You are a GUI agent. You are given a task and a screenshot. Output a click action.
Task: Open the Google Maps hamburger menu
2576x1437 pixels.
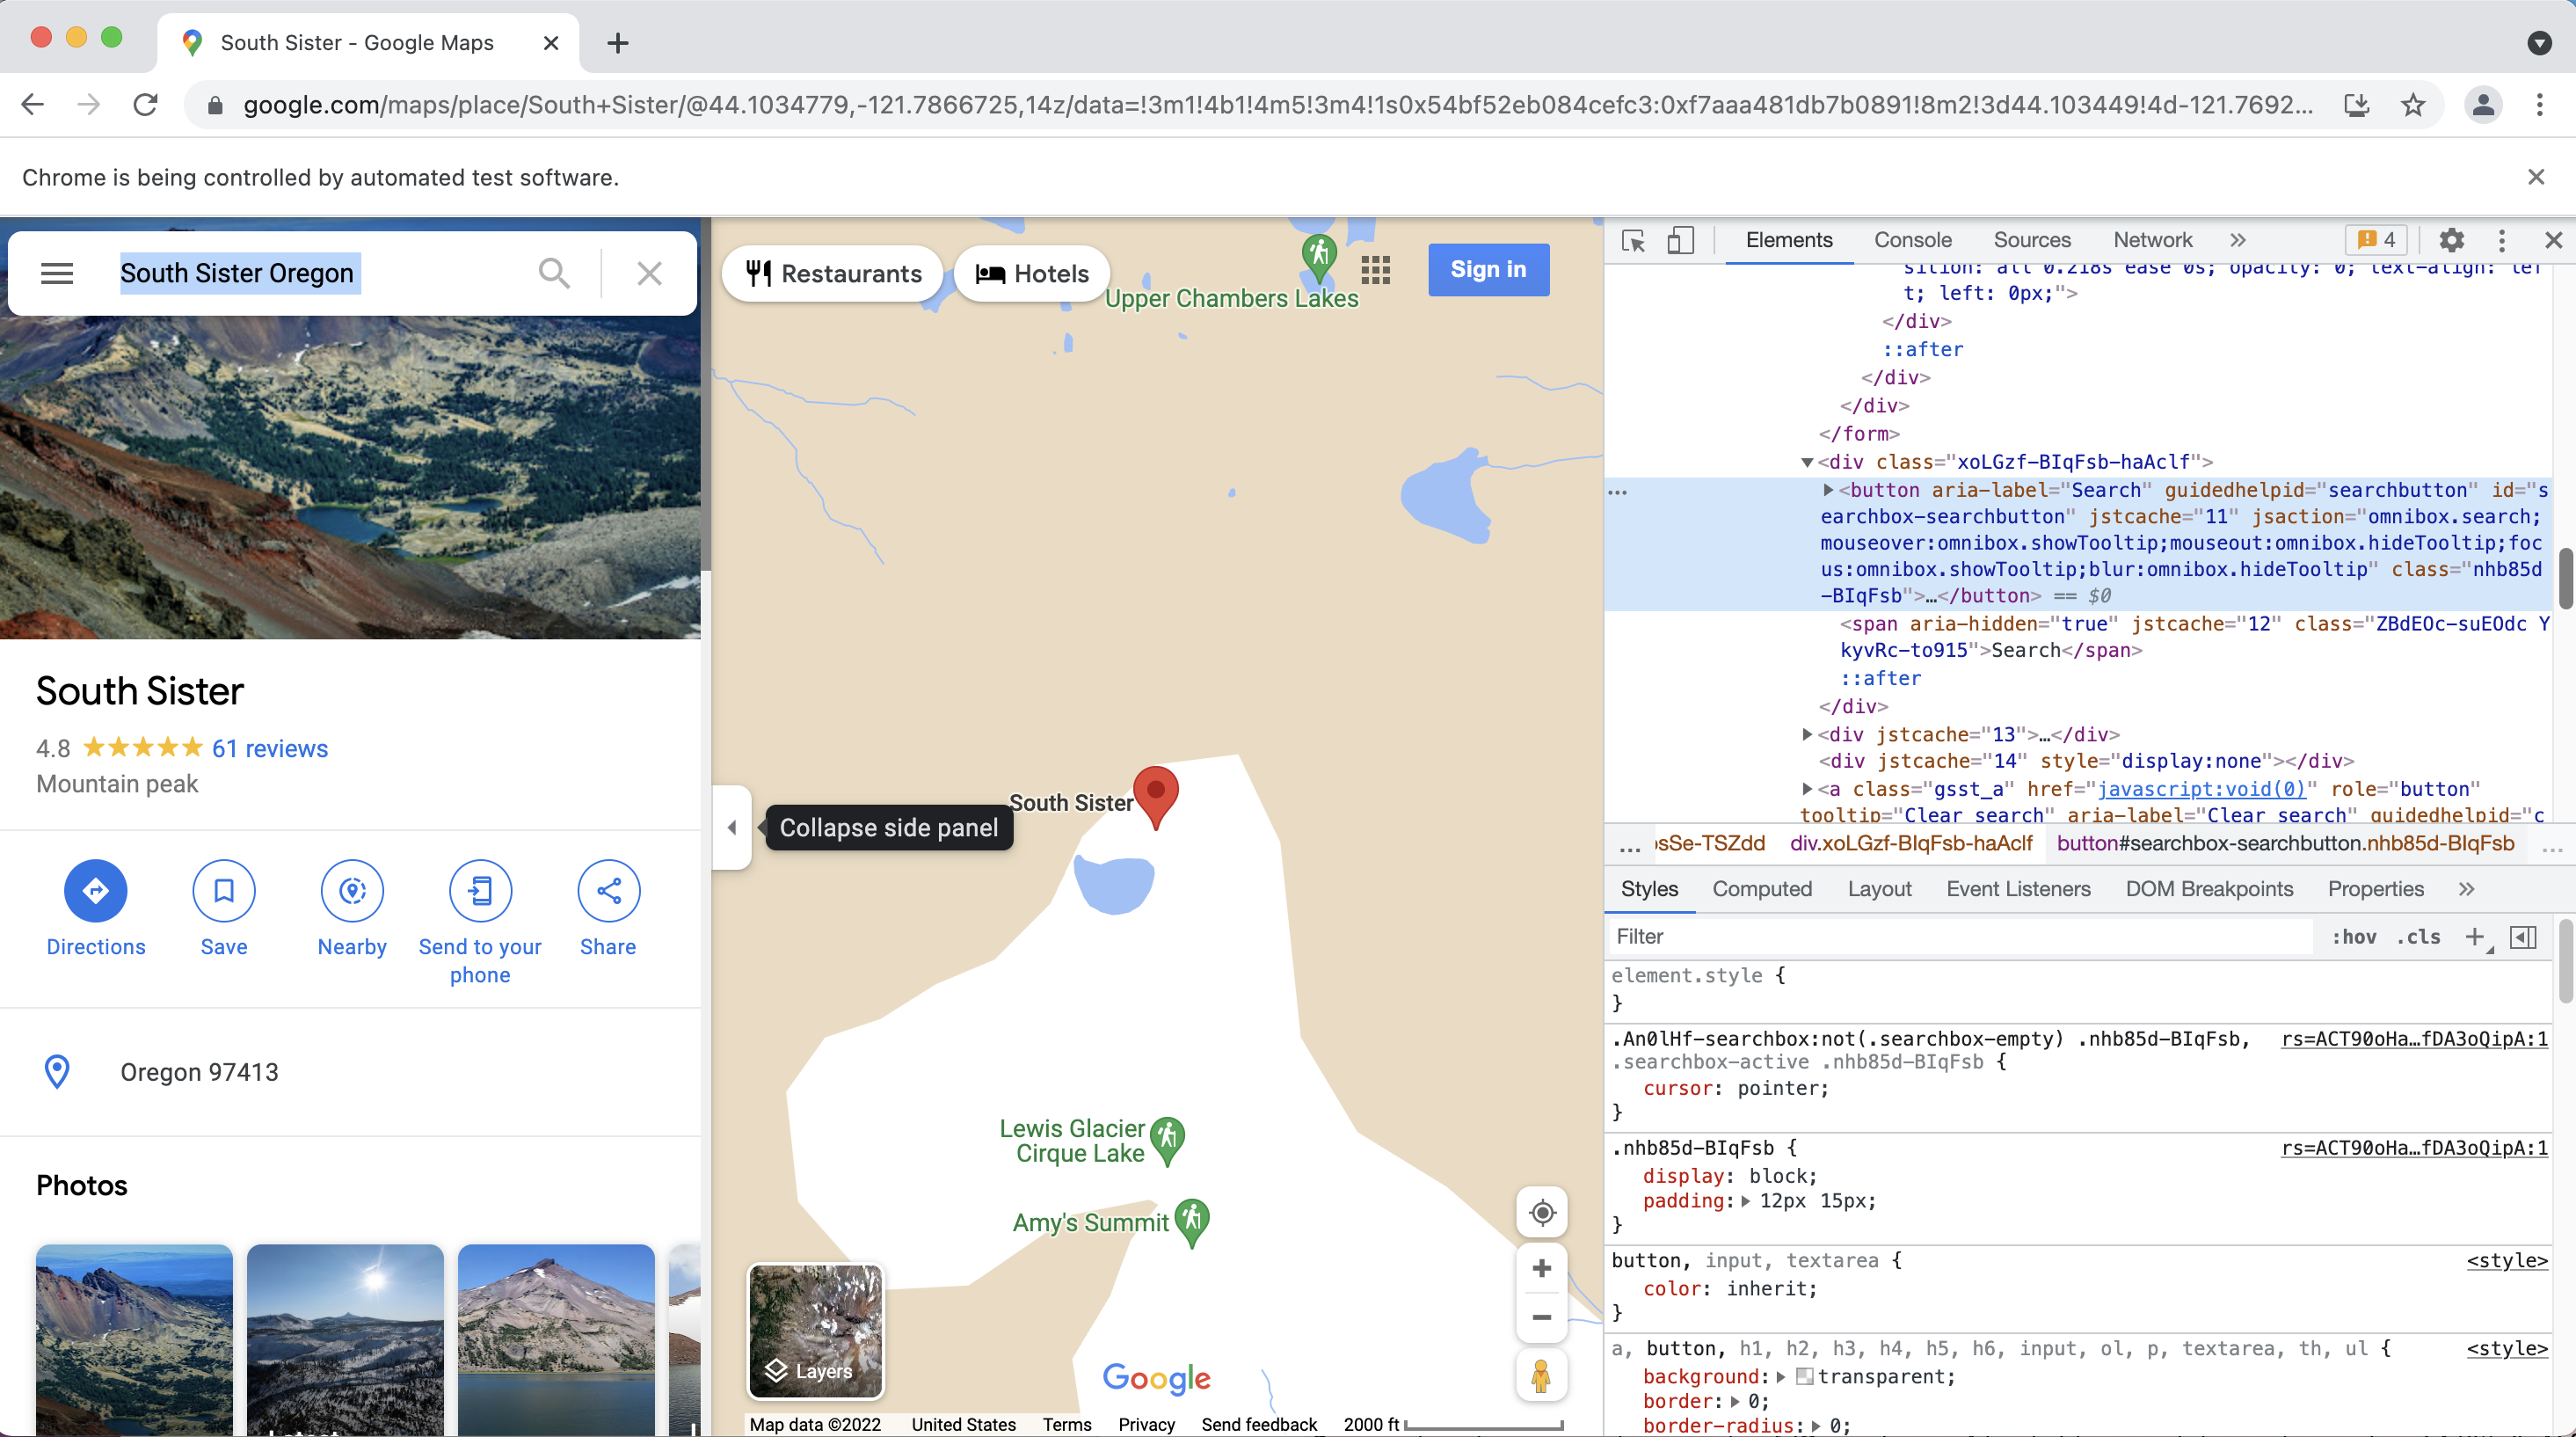click(x=57, y=273)
